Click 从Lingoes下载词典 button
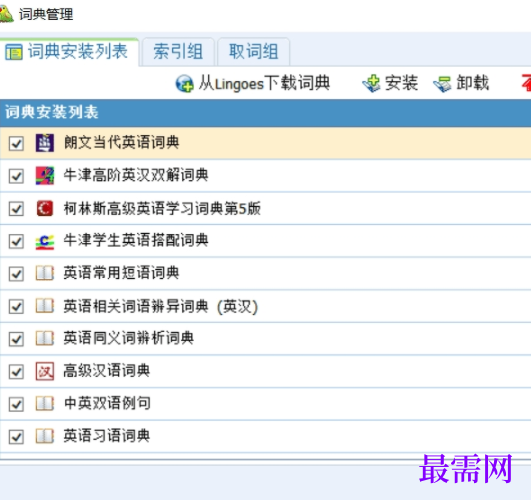 point(253,83)
